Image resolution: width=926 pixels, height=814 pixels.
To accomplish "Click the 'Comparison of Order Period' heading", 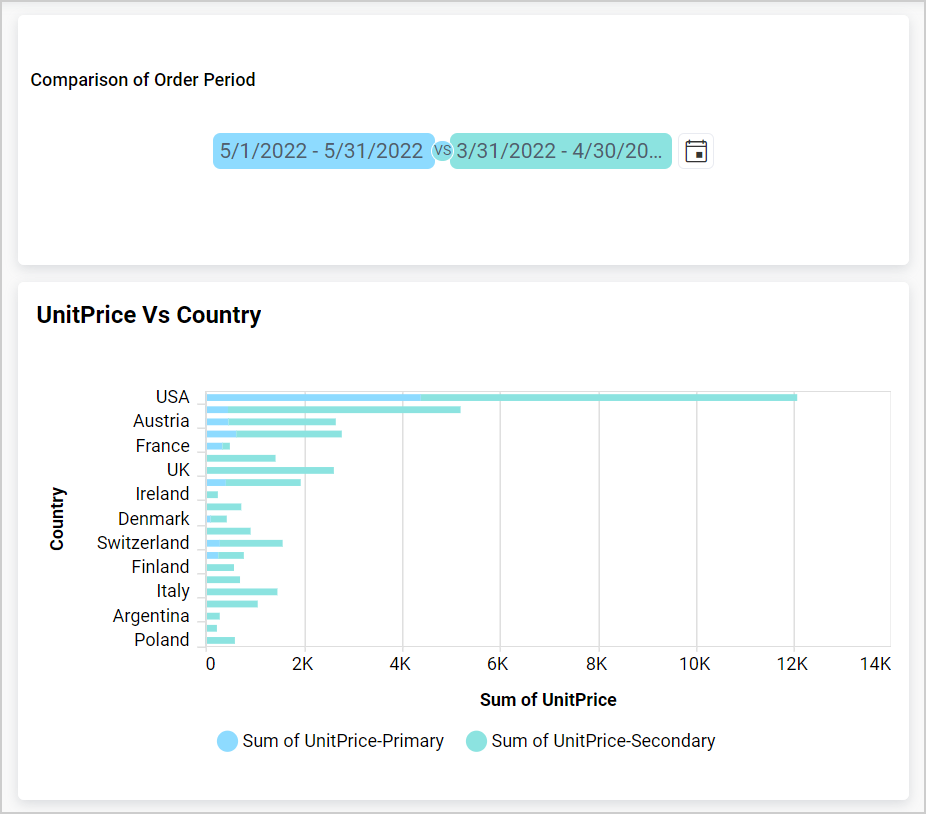I will coord(144,80).
